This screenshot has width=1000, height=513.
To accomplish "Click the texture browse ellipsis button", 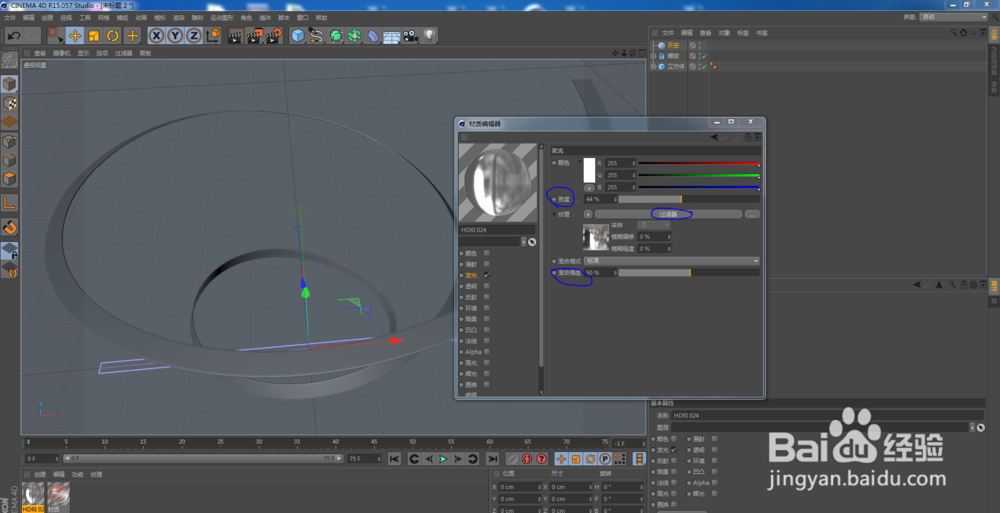I will (x=753, y=214).
